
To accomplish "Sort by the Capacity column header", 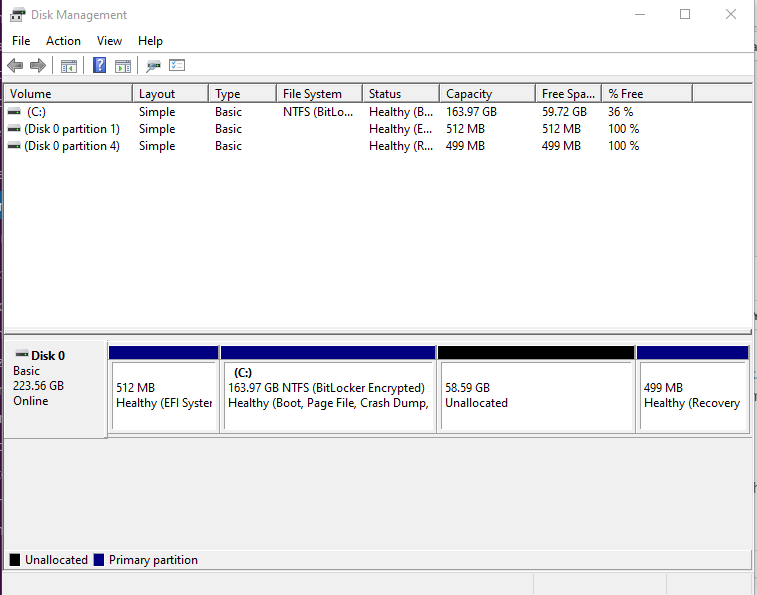I will [x=488, y=94].
